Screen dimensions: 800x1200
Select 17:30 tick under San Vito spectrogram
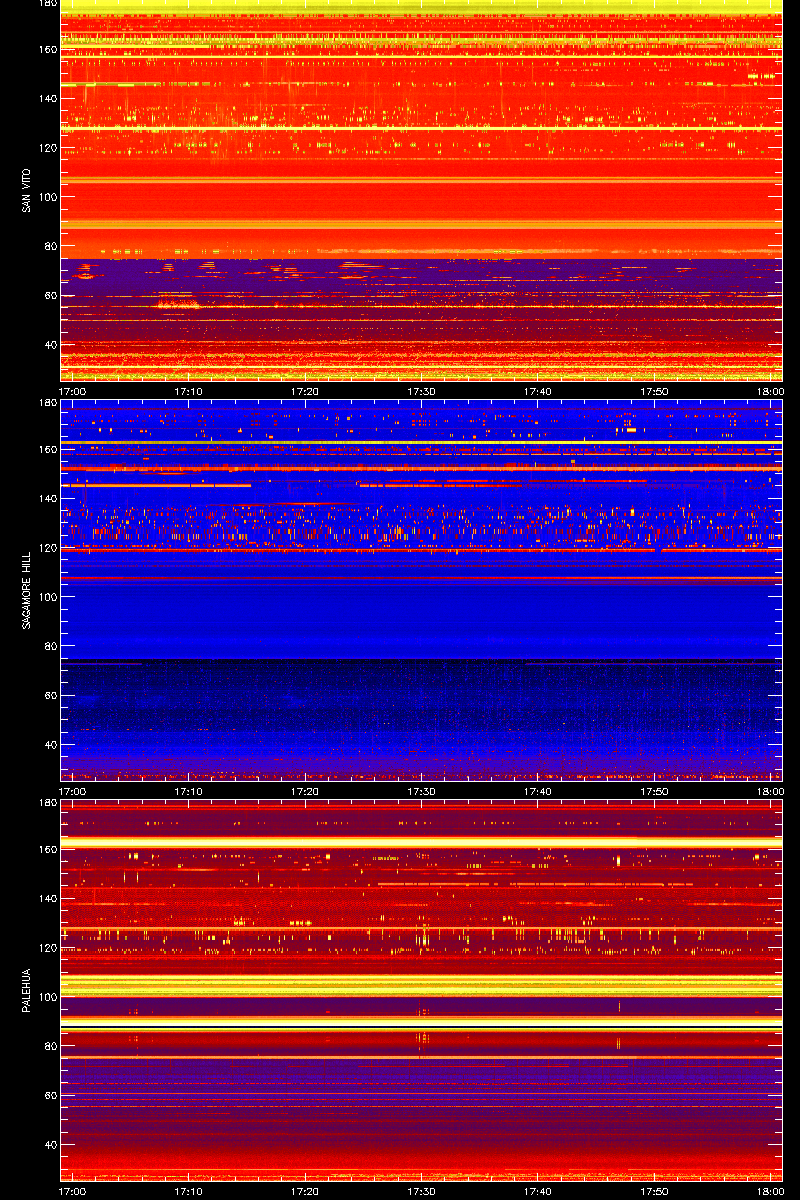(x=421, y=392)
